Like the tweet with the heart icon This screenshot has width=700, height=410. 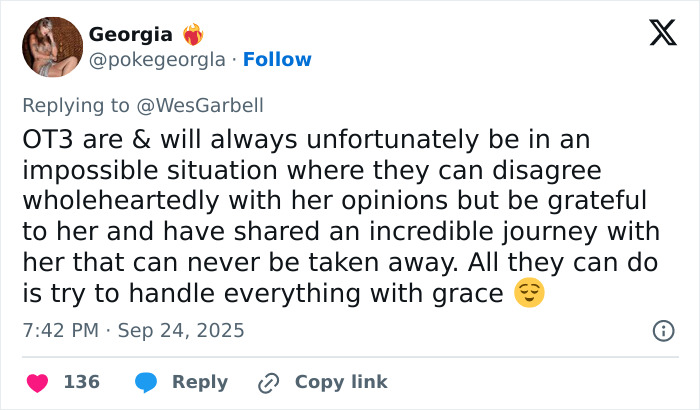(x=35, y=382)
